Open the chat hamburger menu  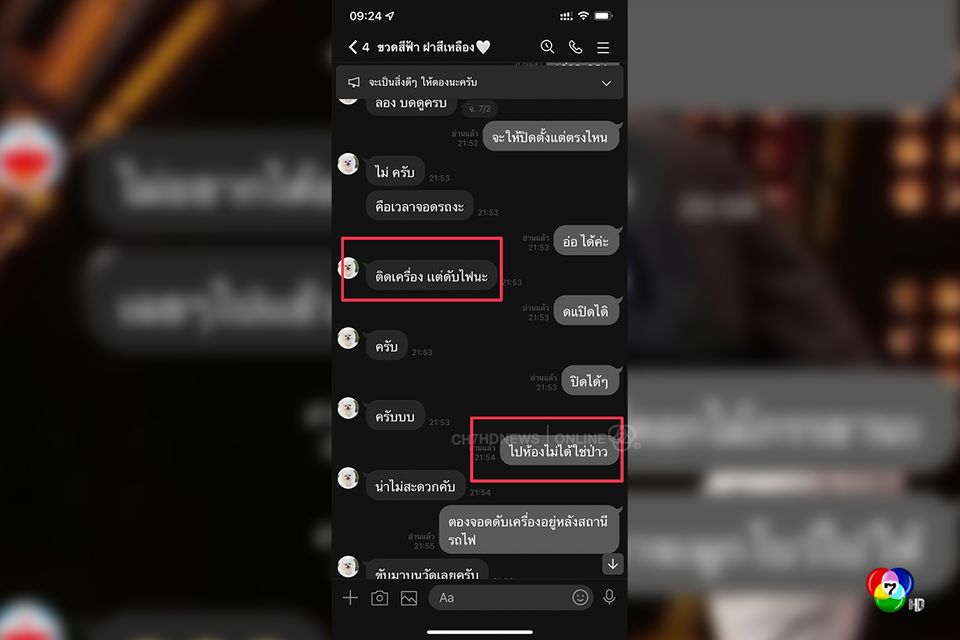click(x=603, y=47)
